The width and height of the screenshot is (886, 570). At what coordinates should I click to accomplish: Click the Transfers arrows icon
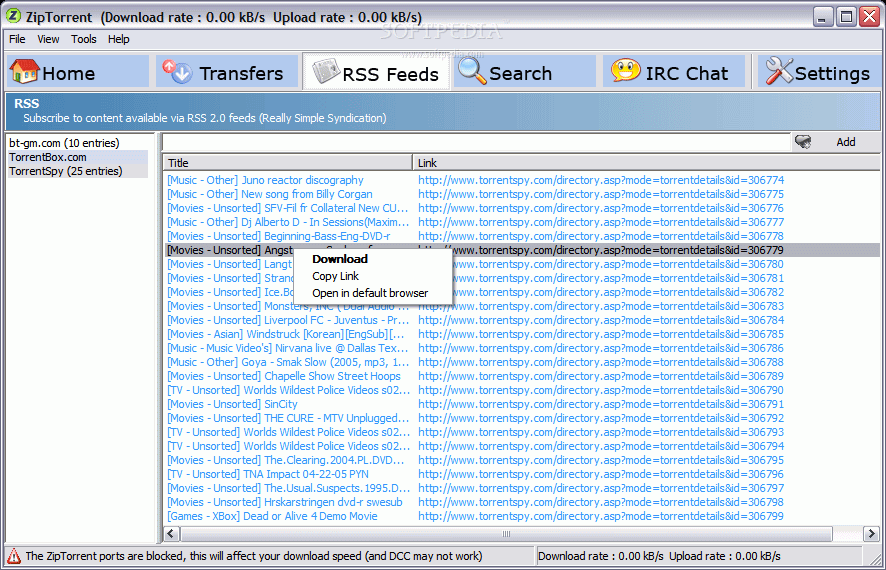(177, 72)
